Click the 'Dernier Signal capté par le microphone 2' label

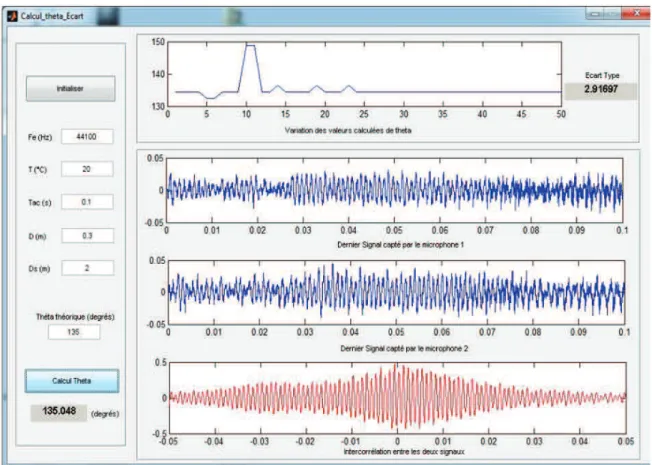click(404, 348)
